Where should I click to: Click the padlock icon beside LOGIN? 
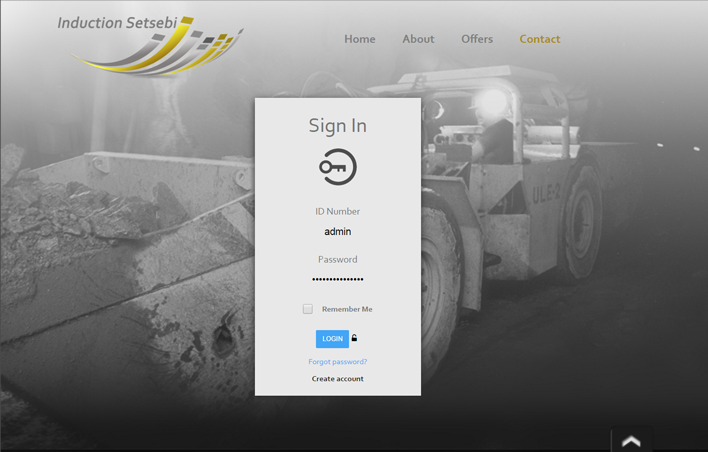tap(354, 339)
